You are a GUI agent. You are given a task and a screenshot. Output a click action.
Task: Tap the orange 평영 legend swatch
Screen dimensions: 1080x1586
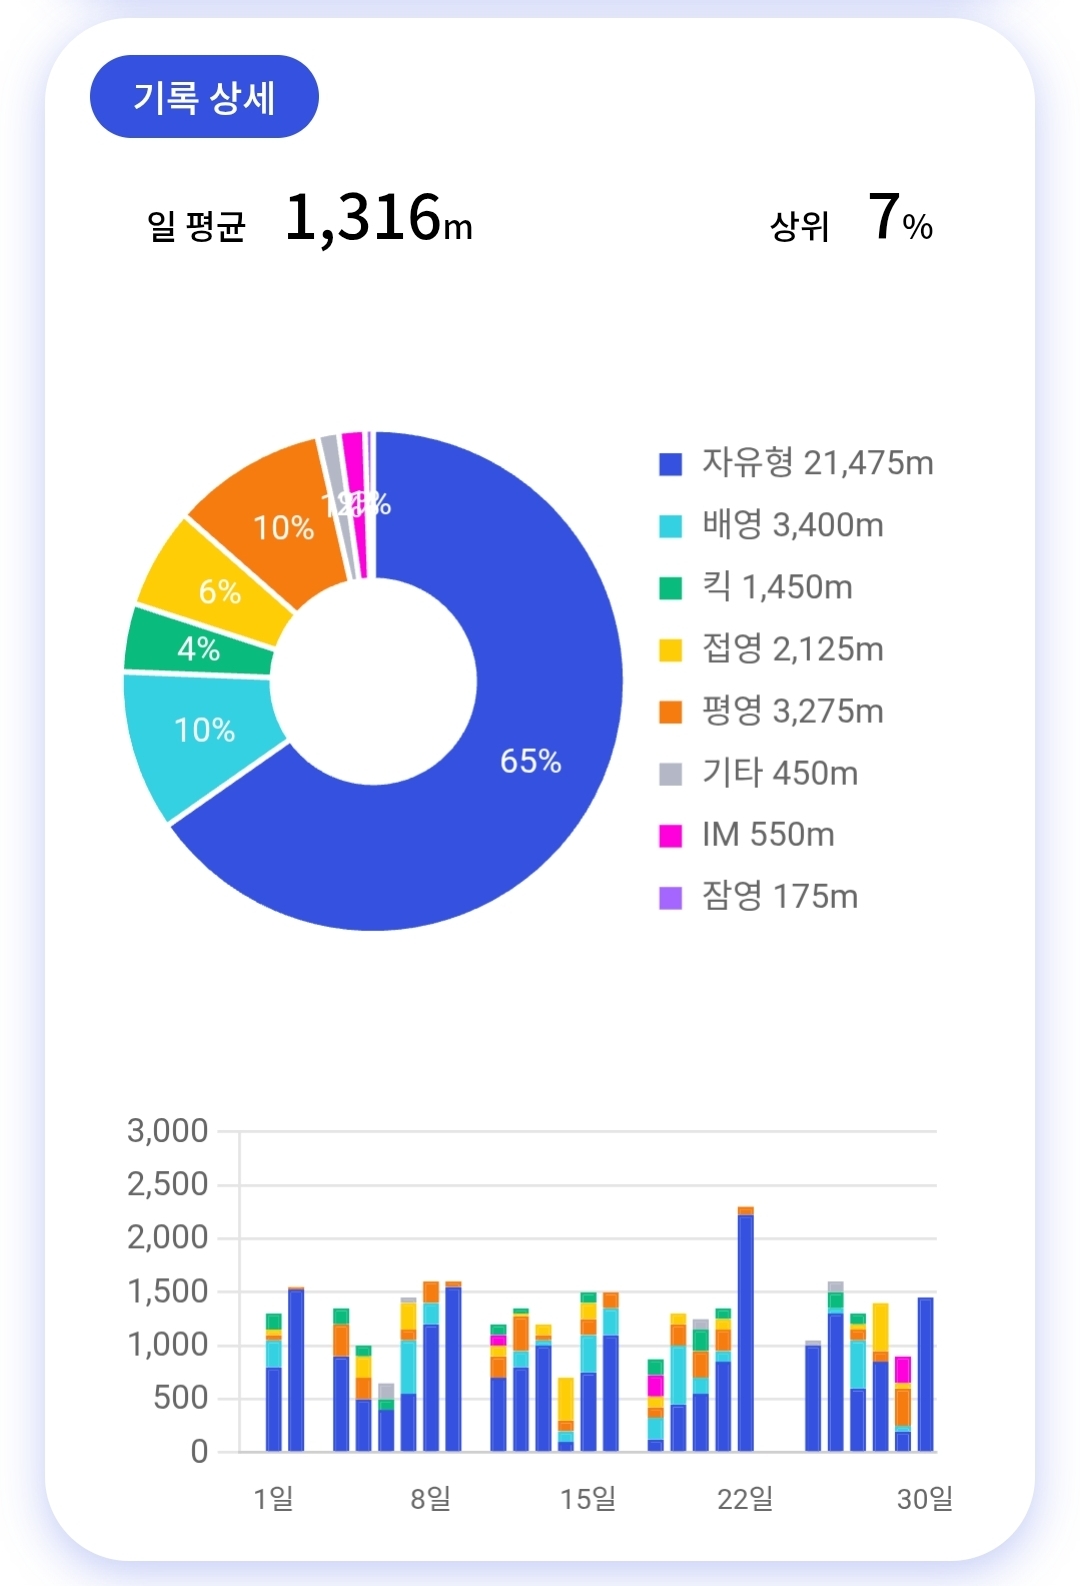point(670,712)
